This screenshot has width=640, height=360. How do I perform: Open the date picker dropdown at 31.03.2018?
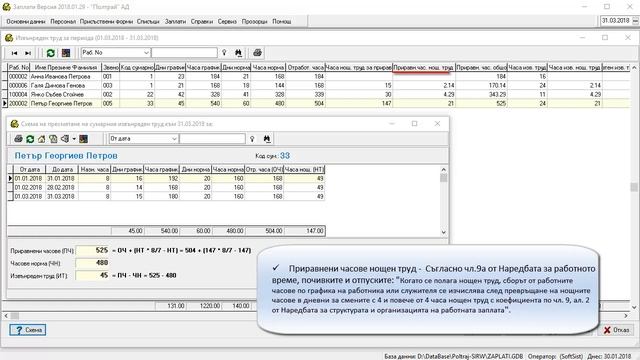click(x=636, y=21)
